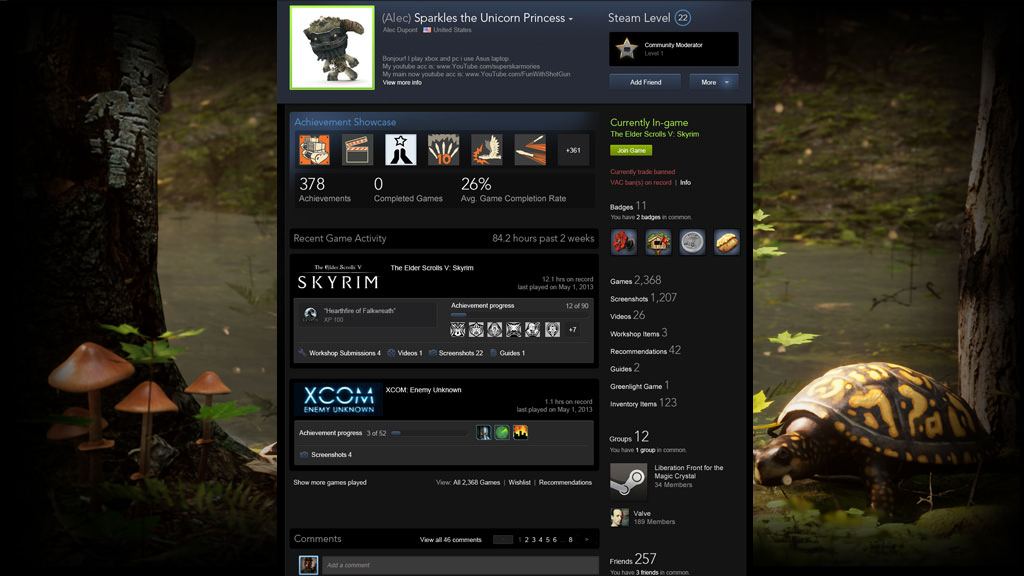
Task: Click the clapperboard achievement icon
Action: (x=357, y=150)
